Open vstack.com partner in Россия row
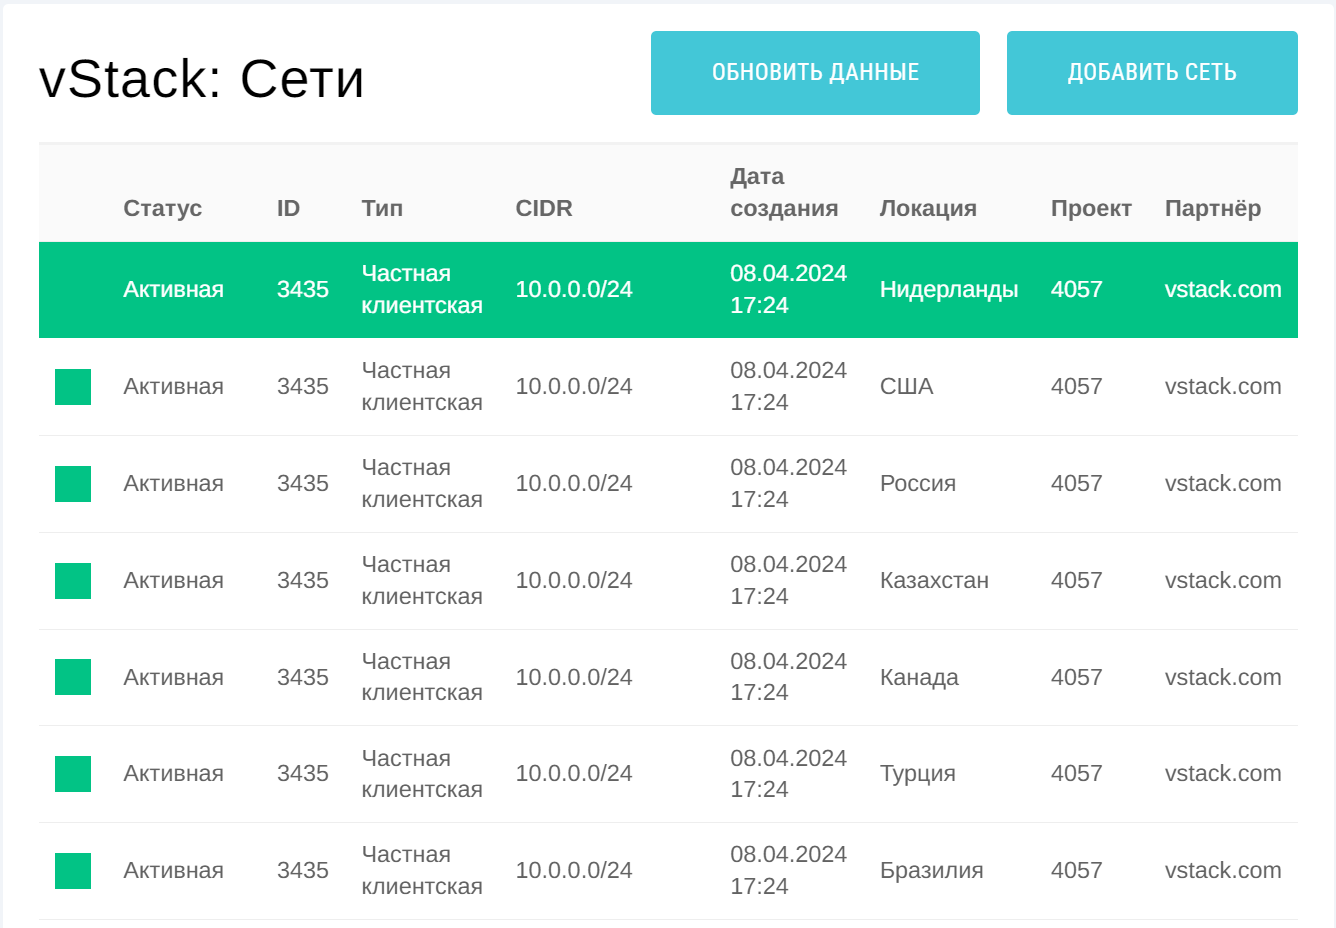Image resolution: width=1336 pixels, height=928 pixels. pos(1223,484)
